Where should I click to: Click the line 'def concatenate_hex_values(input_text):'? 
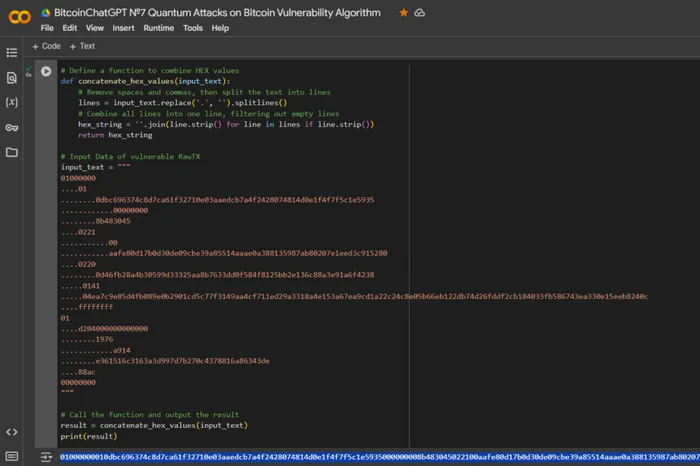146,81
